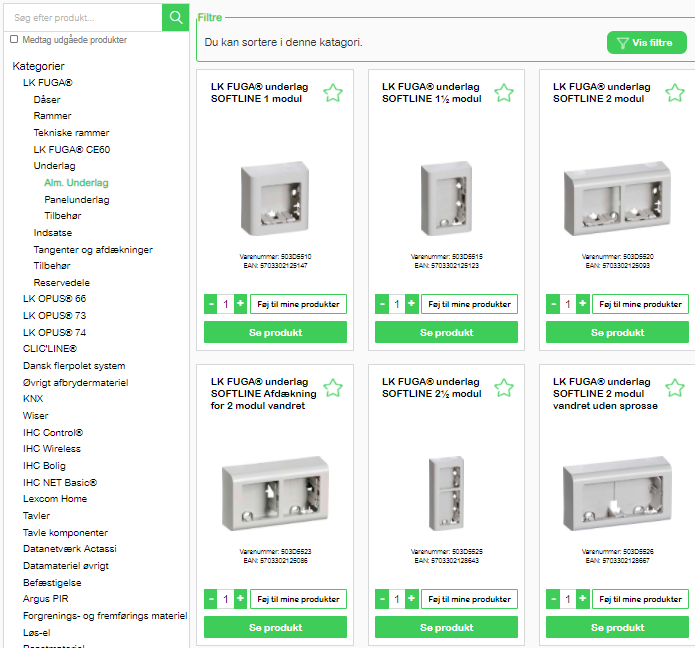Screen dimensions: 695x648
Task: Open Se produkt for SOFTLINE 2 modul
Action: [617, 332]
